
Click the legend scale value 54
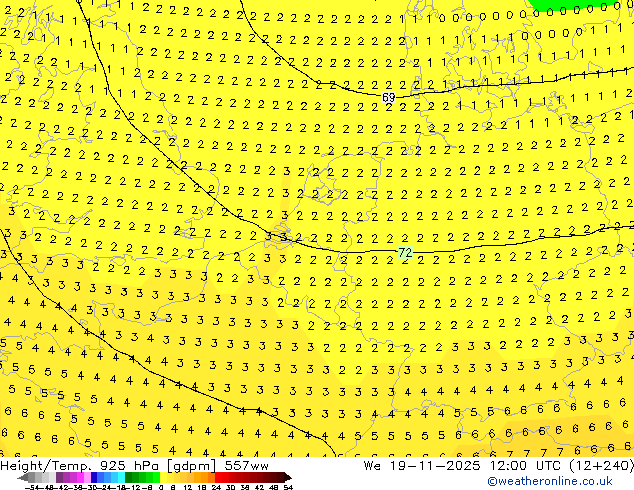(288, 487)
